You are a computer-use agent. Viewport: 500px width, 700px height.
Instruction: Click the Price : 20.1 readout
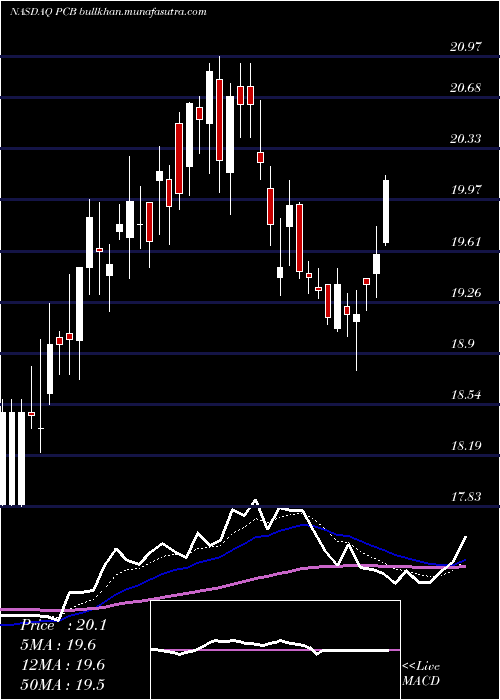(64, 625)
